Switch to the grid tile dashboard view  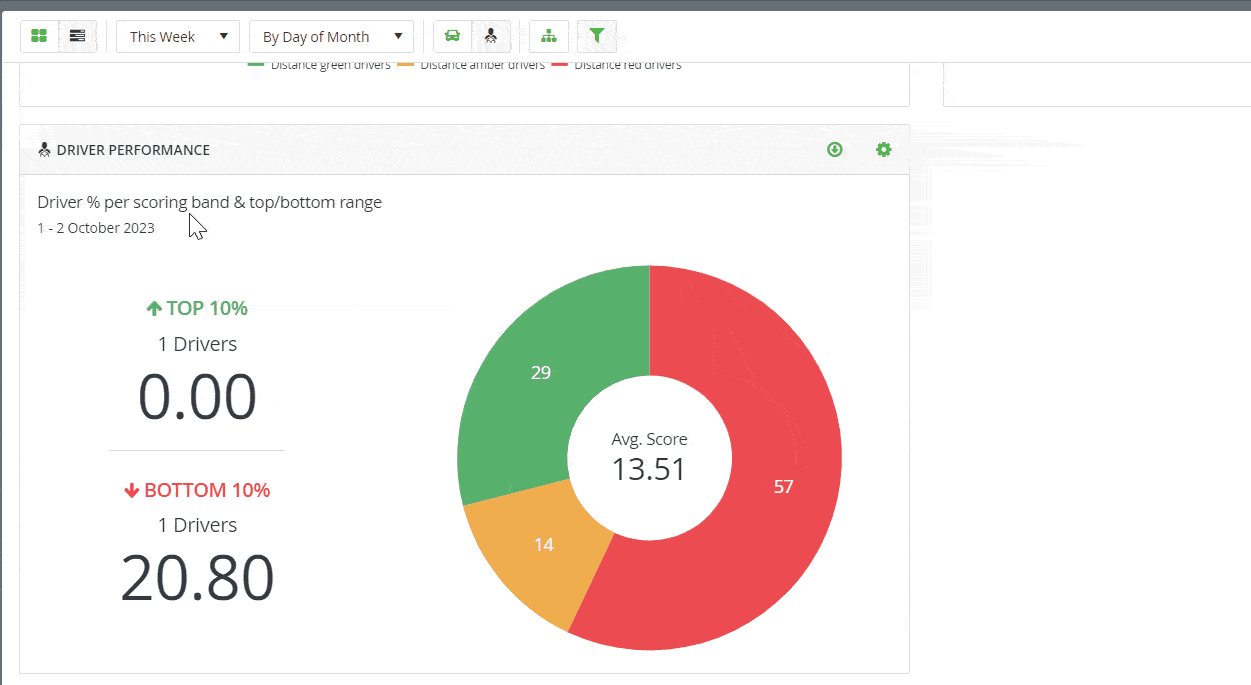[x=40, y=36]
